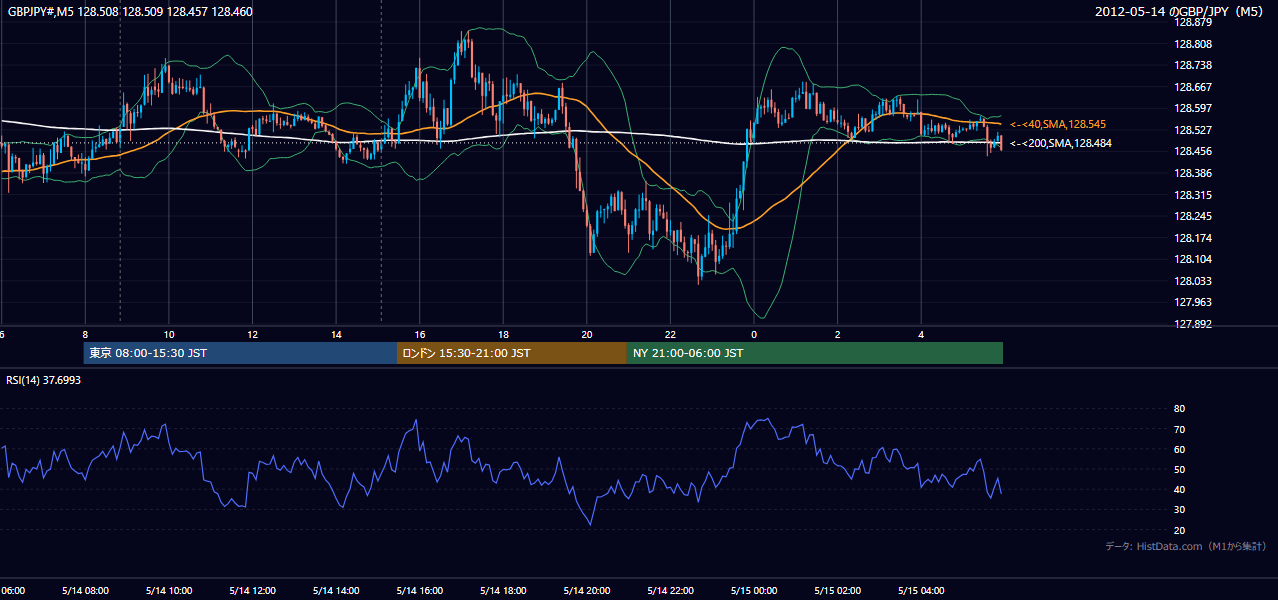Click the 5/15 00:00 date axis label

pyautogui.click(x=754, y=590)
